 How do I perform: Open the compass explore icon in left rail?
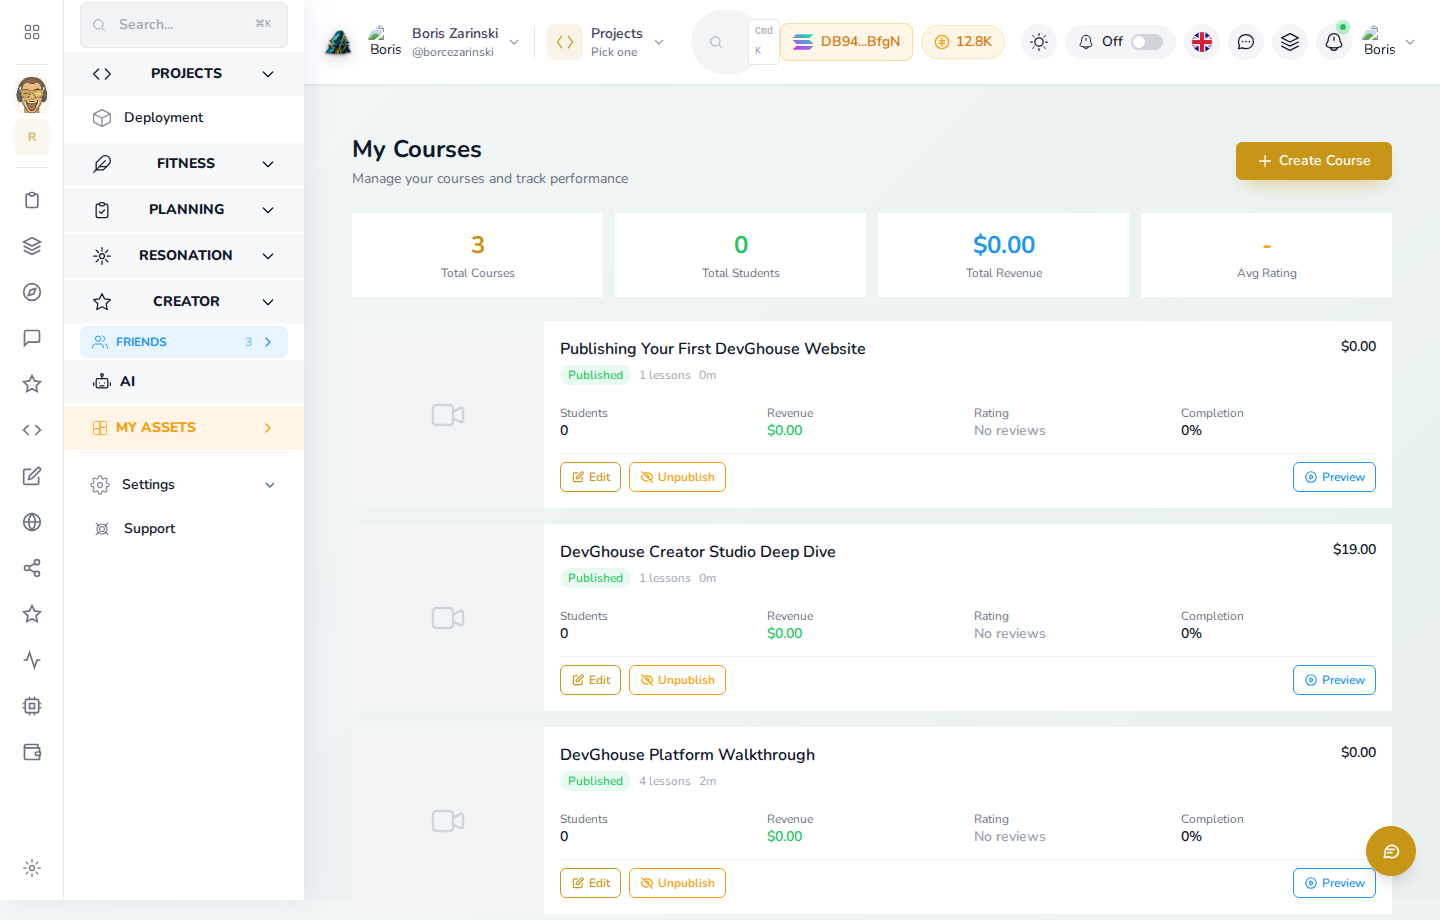point(32,292)
